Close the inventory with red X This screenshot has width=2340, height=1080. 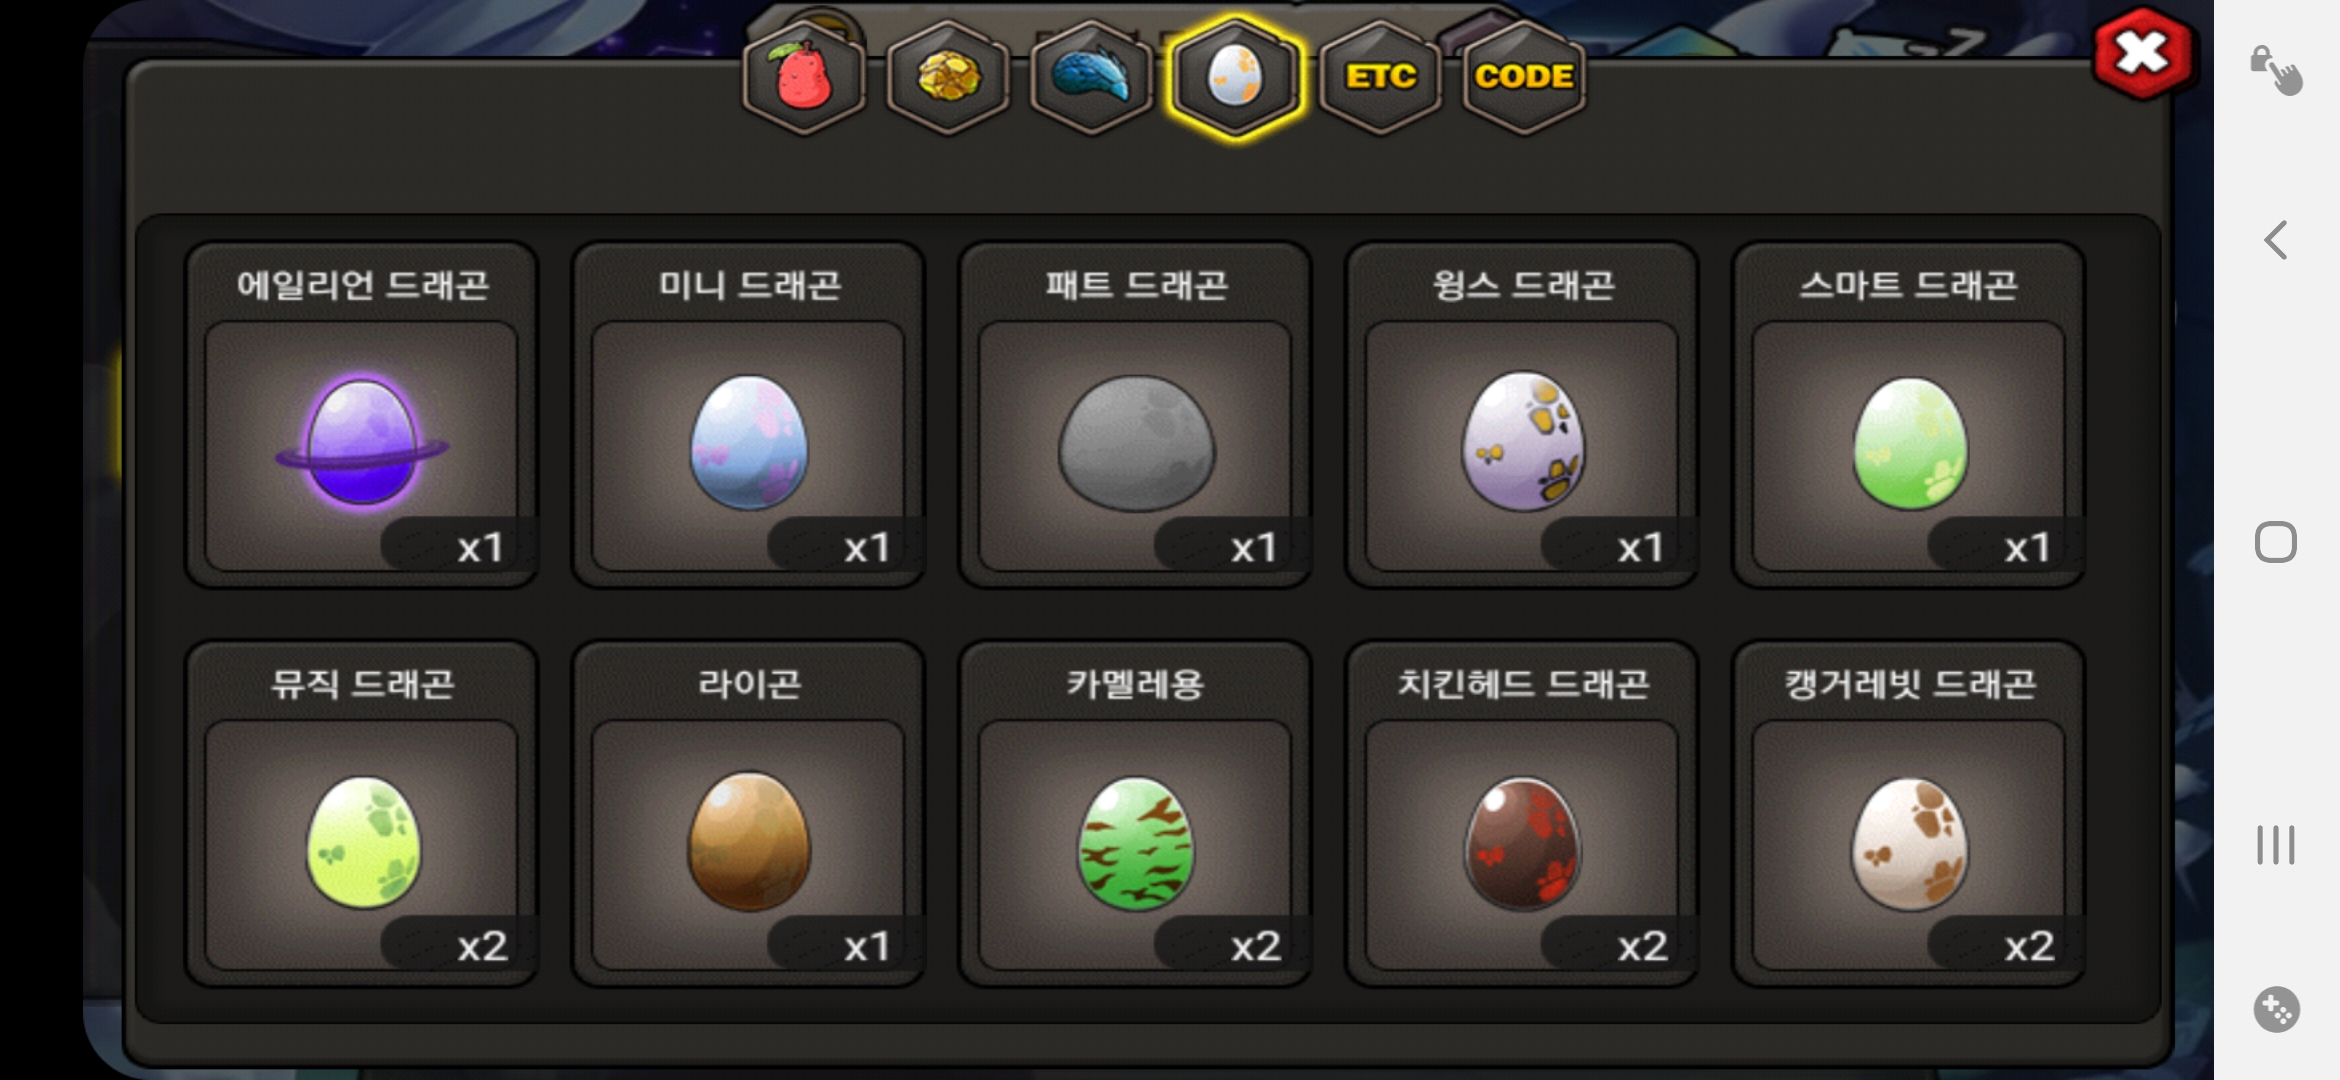tap(2142, 53)
